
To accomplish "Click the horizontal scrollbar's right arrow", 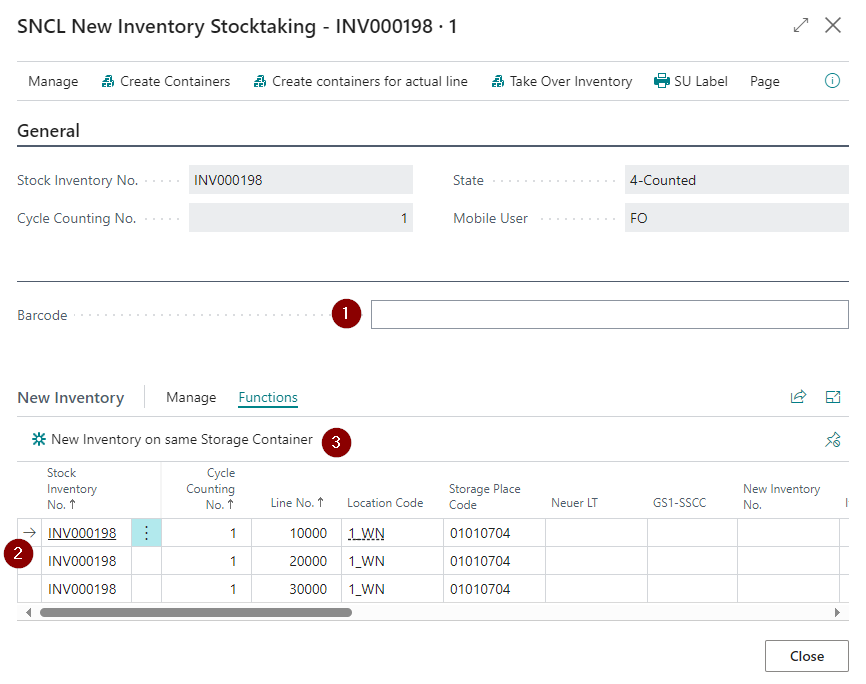I will 837,612.
